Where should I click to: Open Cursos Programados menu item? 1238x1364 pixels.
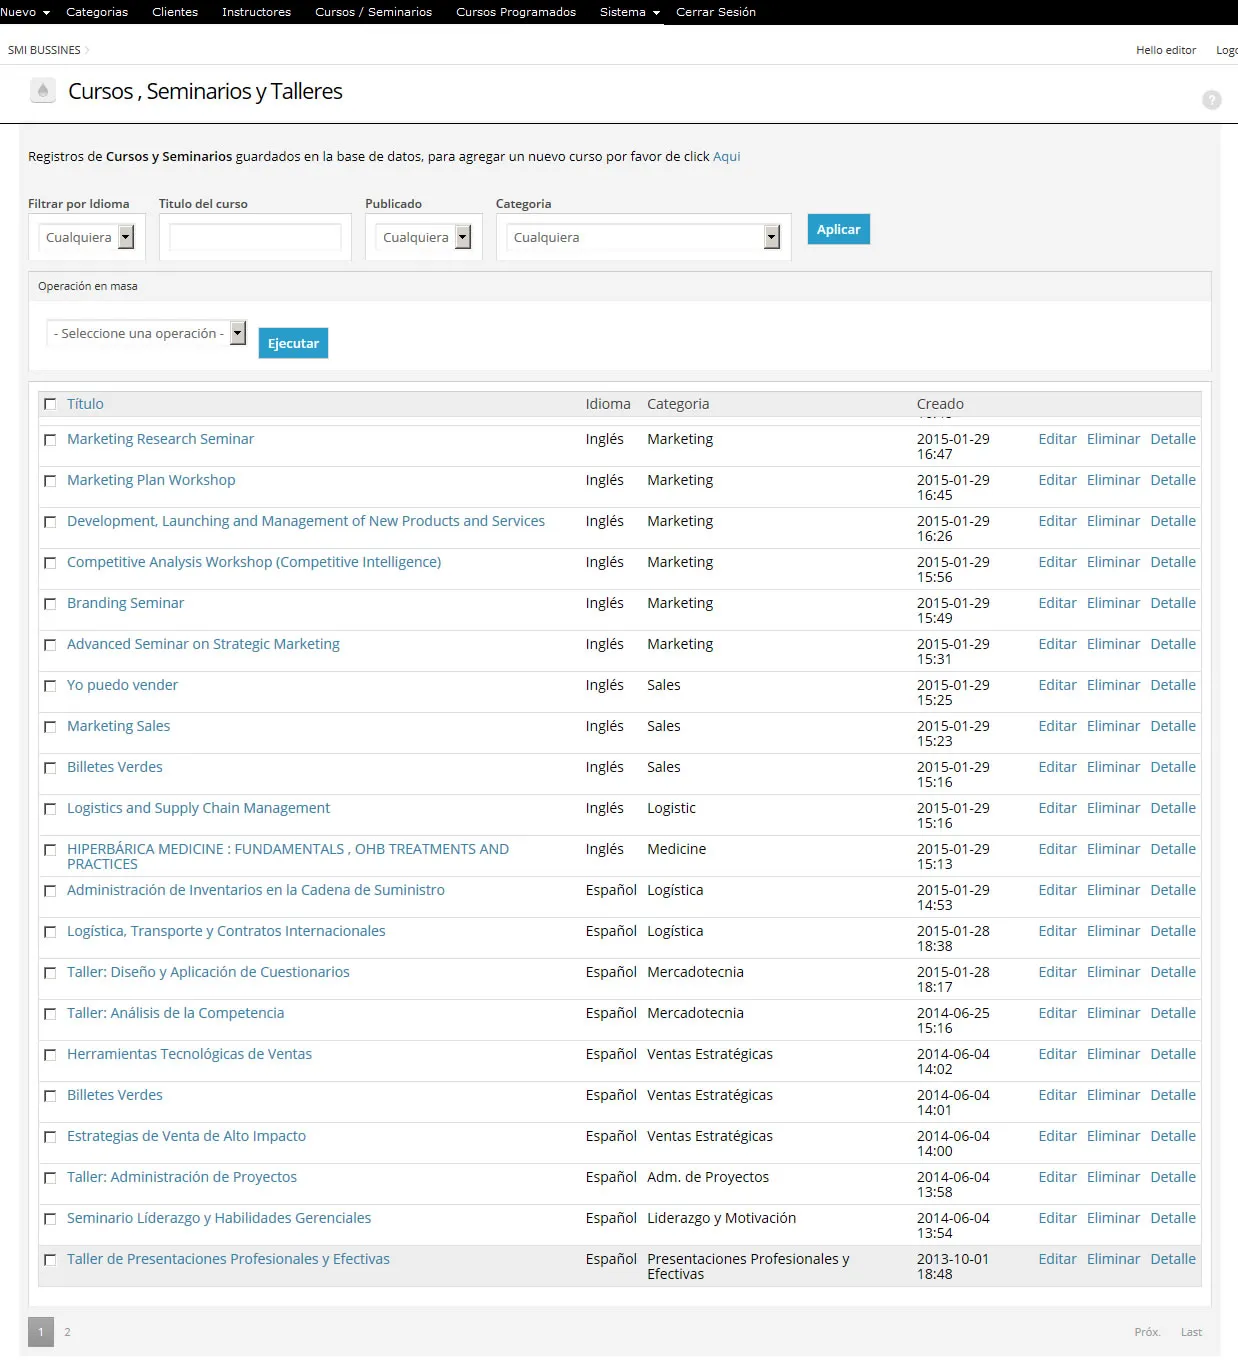click(516, 12)
